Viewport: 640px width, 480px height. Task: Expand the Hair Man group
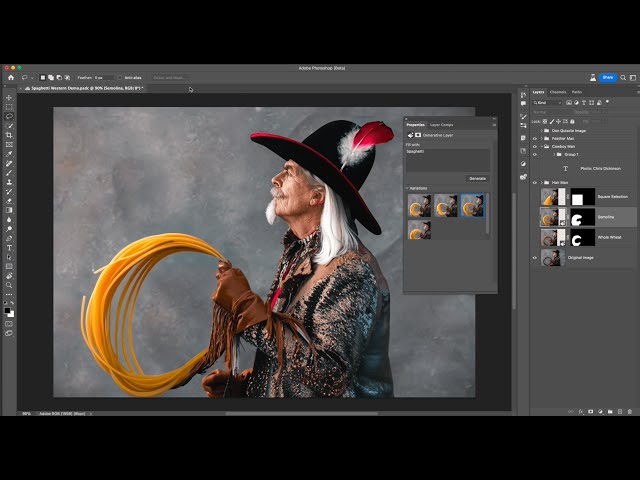pyautogui.click(x=542, y=183)
